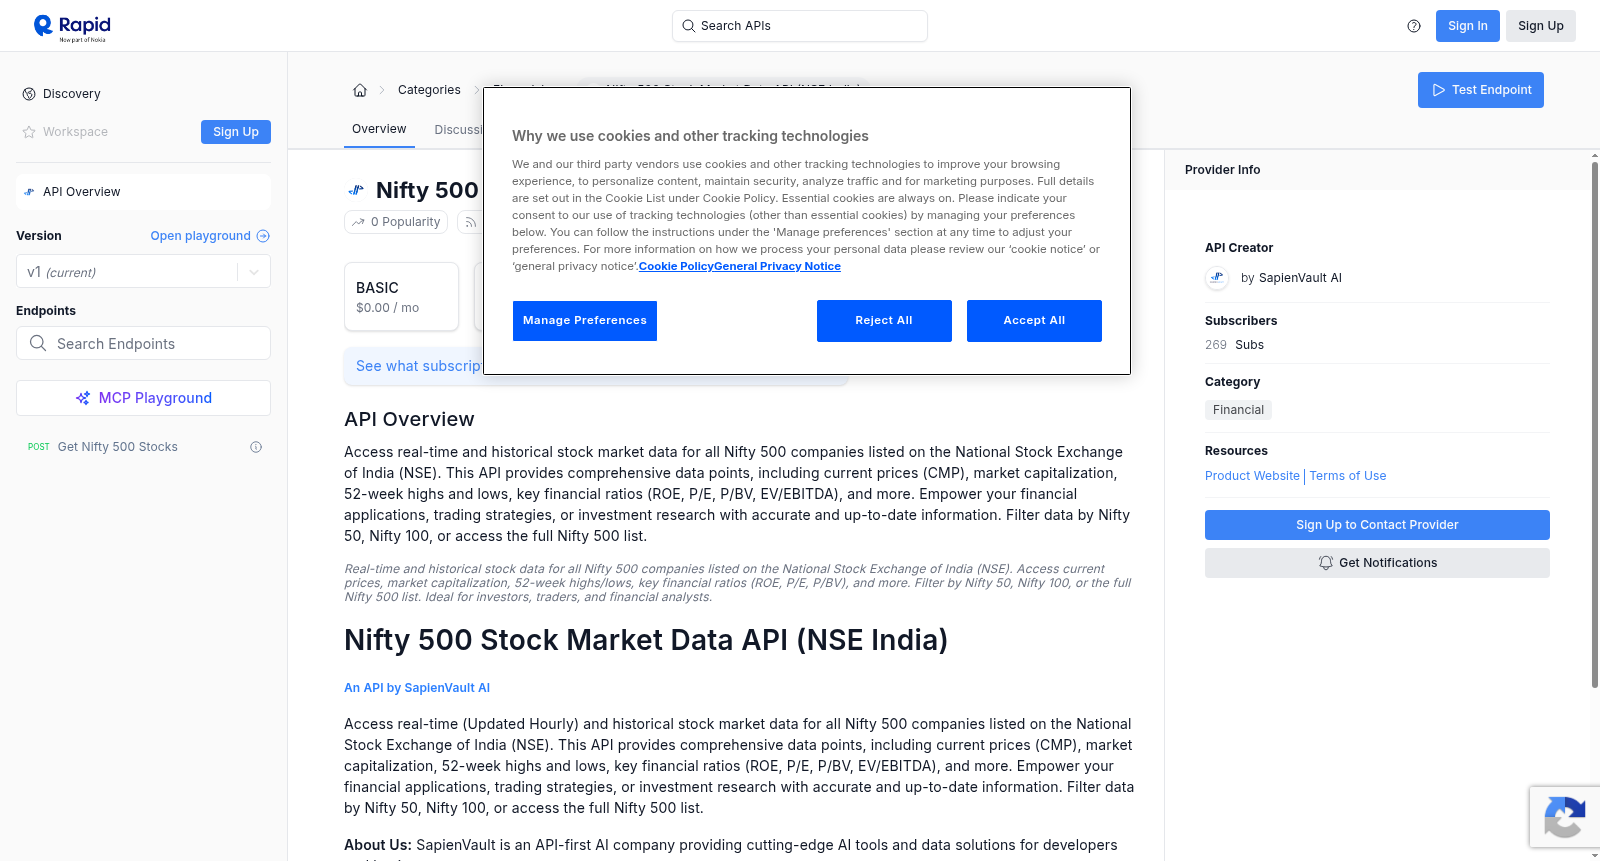Click the right panel vertical scrollbar
Viewport: 1600px width, 861px height.
coord(1595,424)
